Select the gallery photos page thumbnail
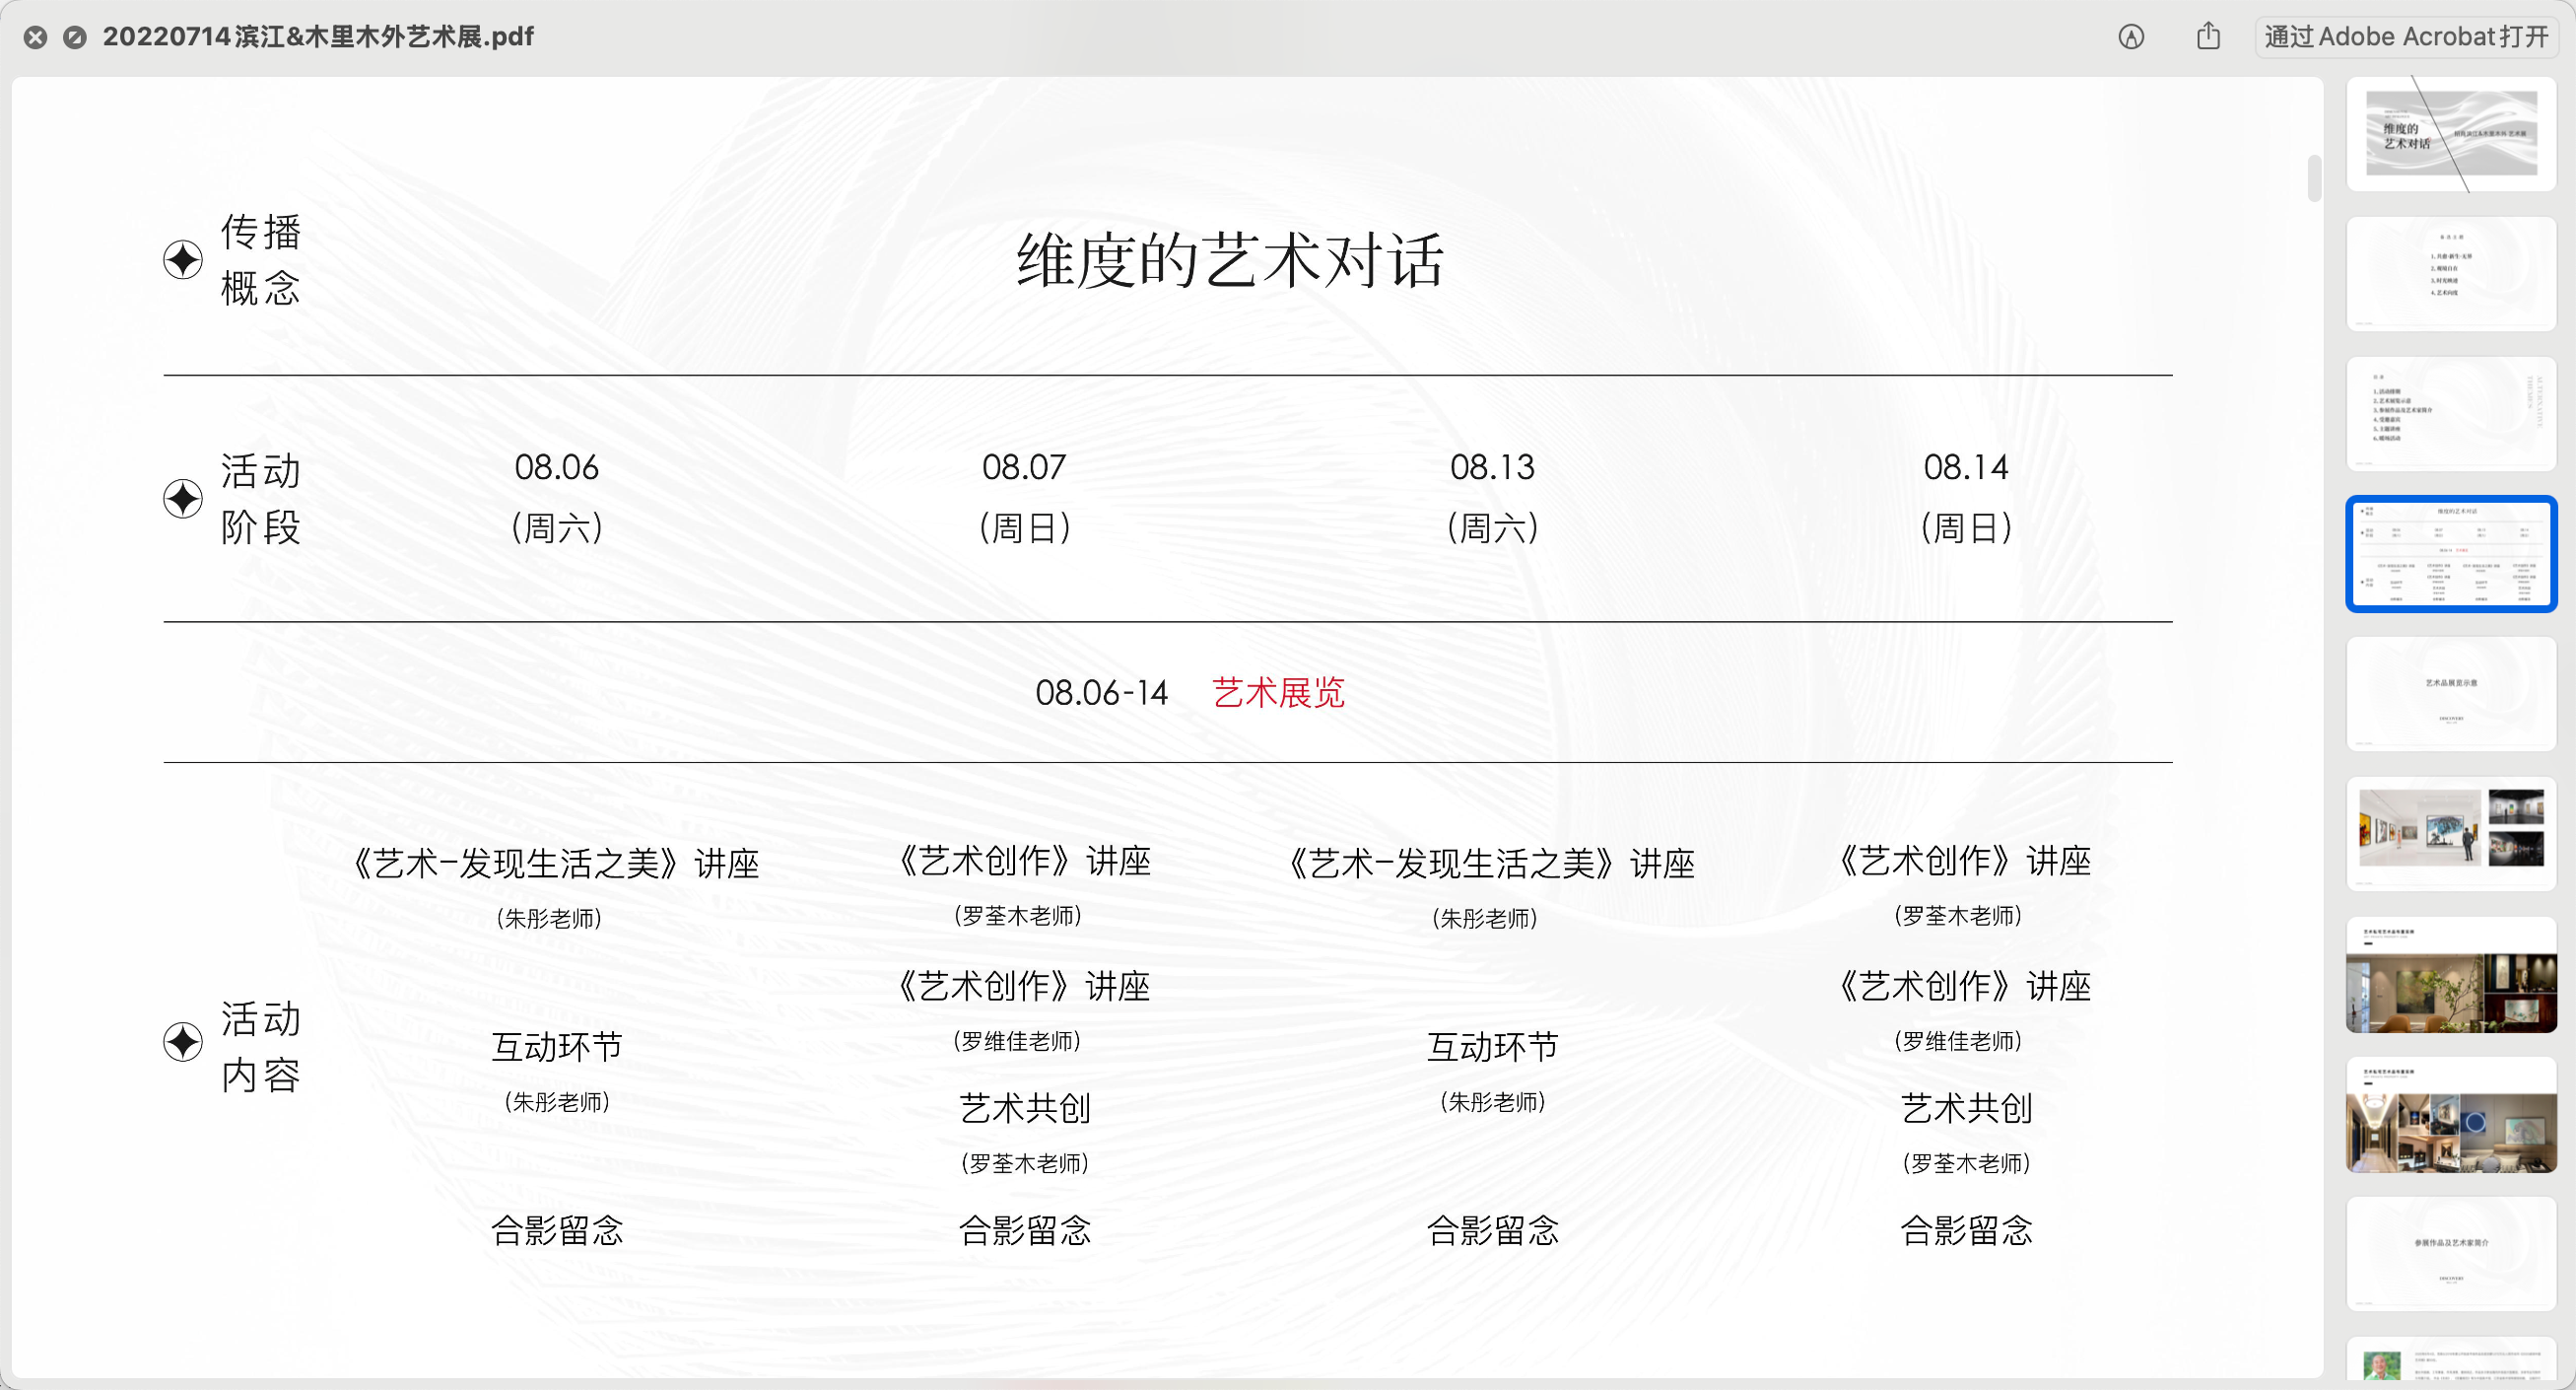This screenshot has width=2576, height=1390. point(2450,834)
